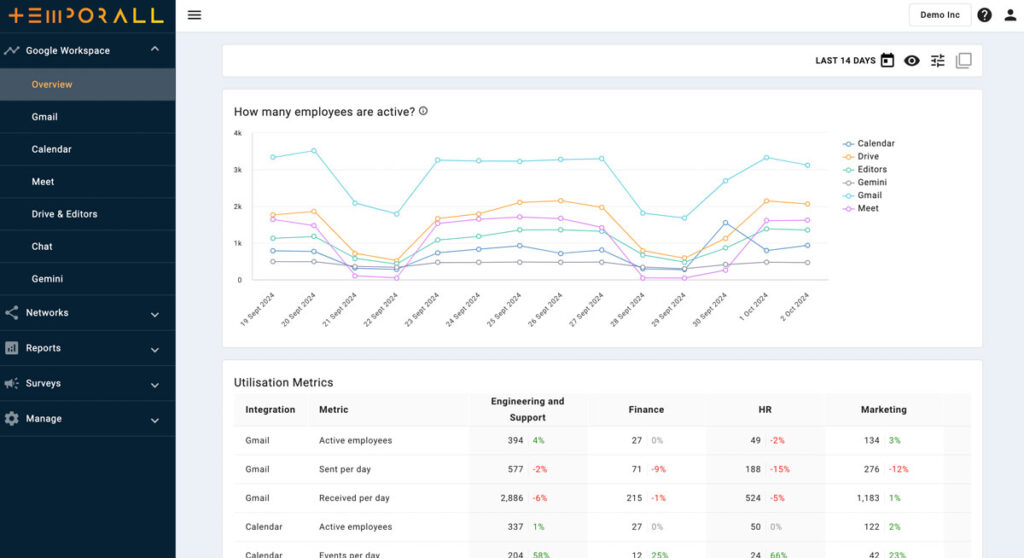Image resolution: width=1024 pixels, height=558 pixels.
Task: Click the Marketing column header
Action: coord(884,410)
